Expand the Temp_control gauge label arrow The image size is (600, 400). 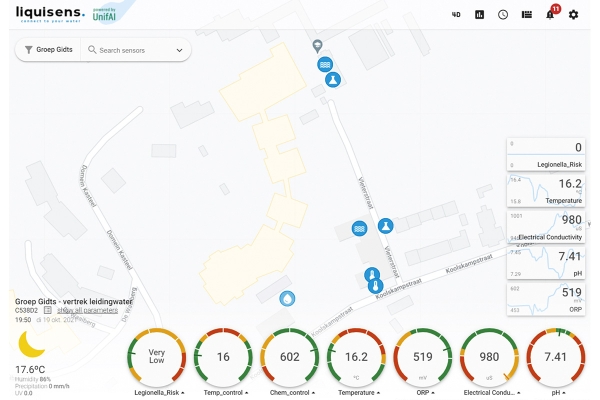246,393
